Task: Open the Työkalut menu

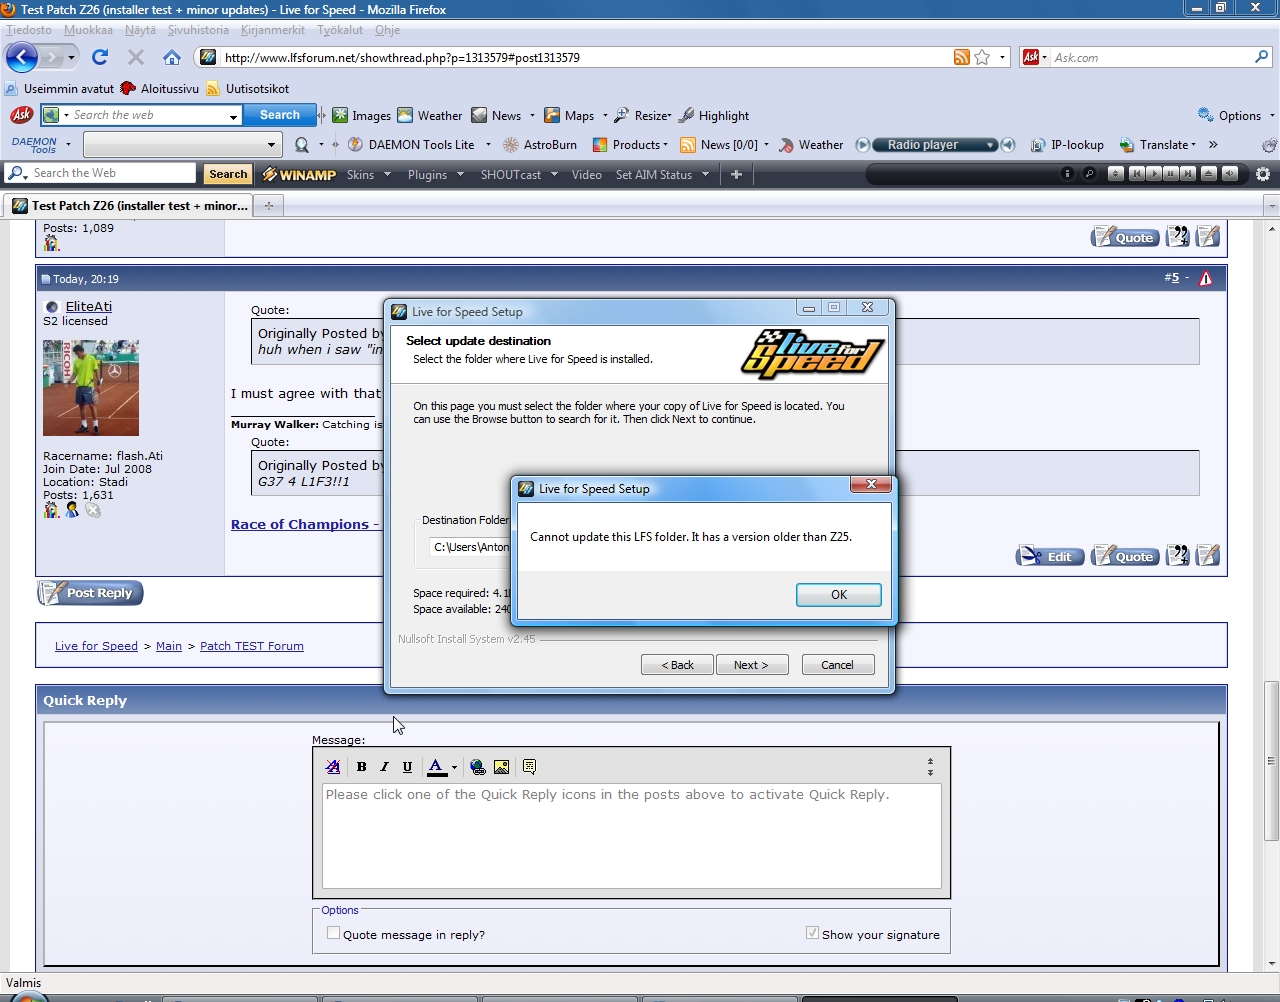Action: pyautogui.click(x=340, y=30)
